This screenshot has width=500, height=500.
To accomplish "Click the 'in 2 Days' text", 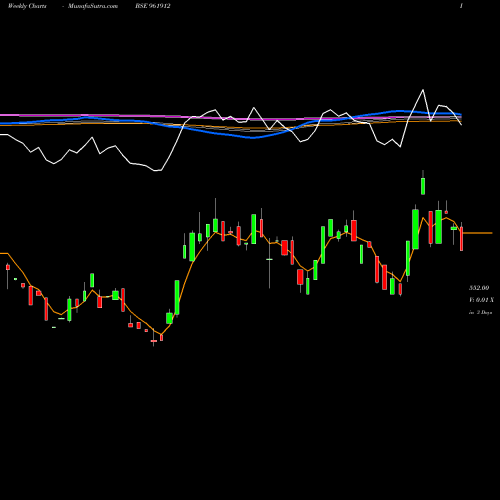I will click(480, 312).
